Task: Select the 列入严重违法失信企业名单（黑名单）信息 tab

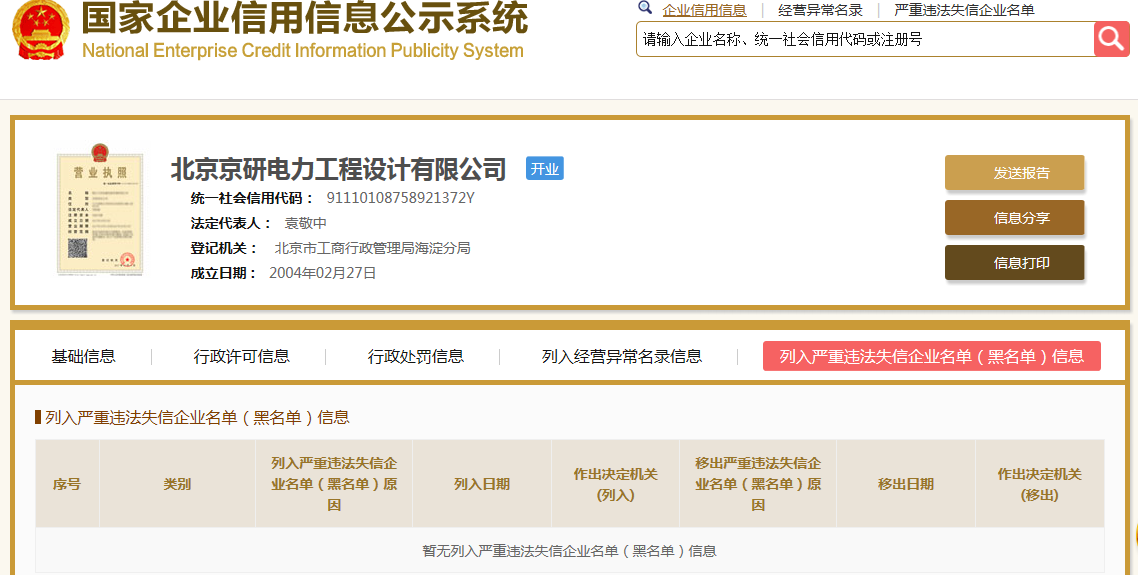Action: pos(932,356)
